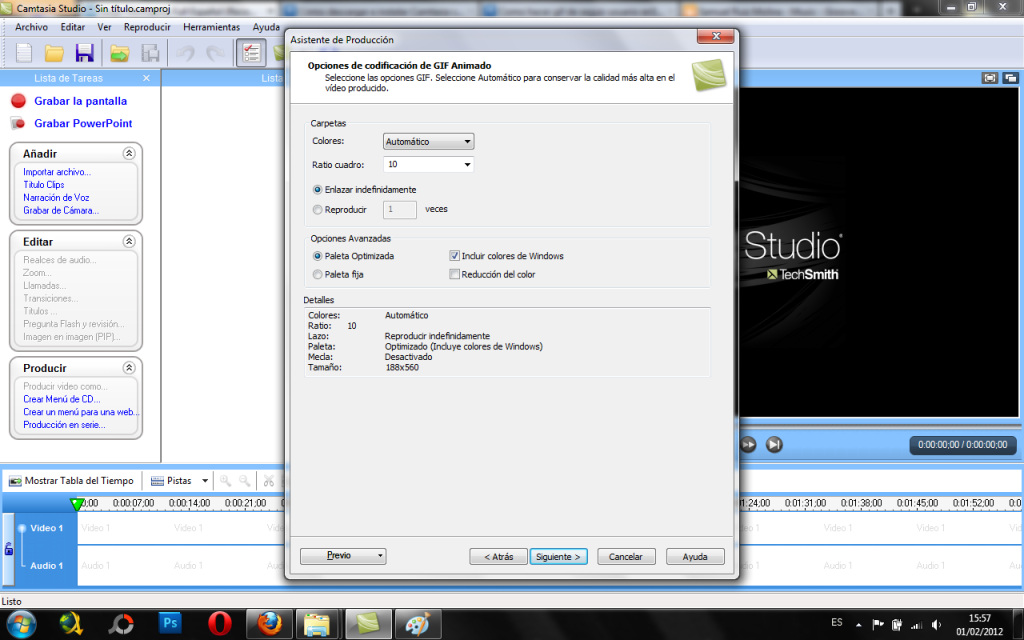Save project with the floppy disk icon
The height and width of the screenshot is (640, 1024).
85,53
